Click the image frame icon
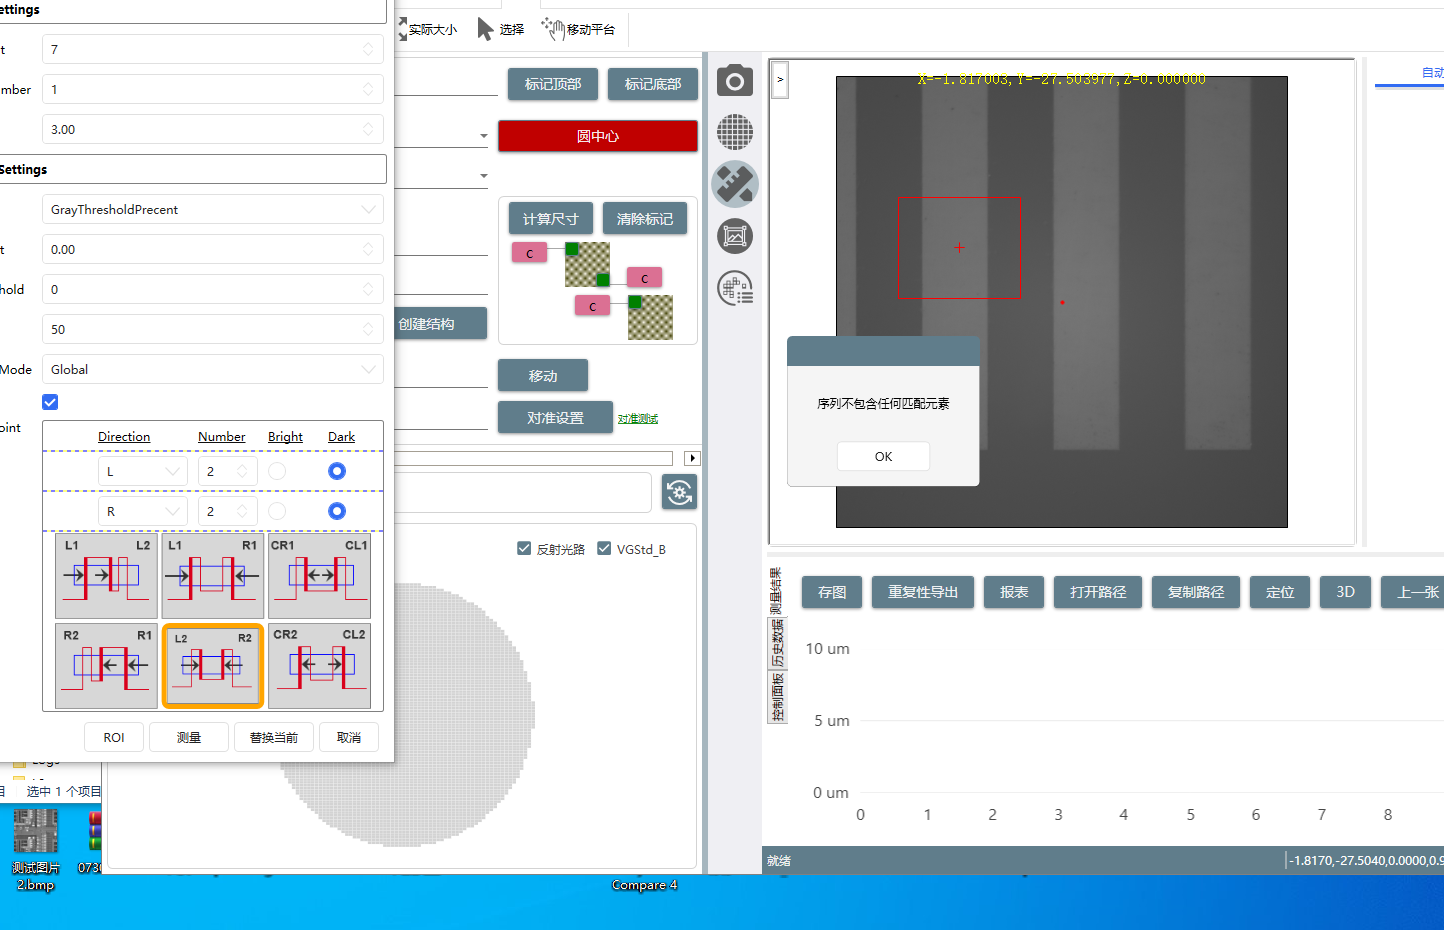Image resolution: width=1444 pixels, height=930 pixels. coord(735,237)
